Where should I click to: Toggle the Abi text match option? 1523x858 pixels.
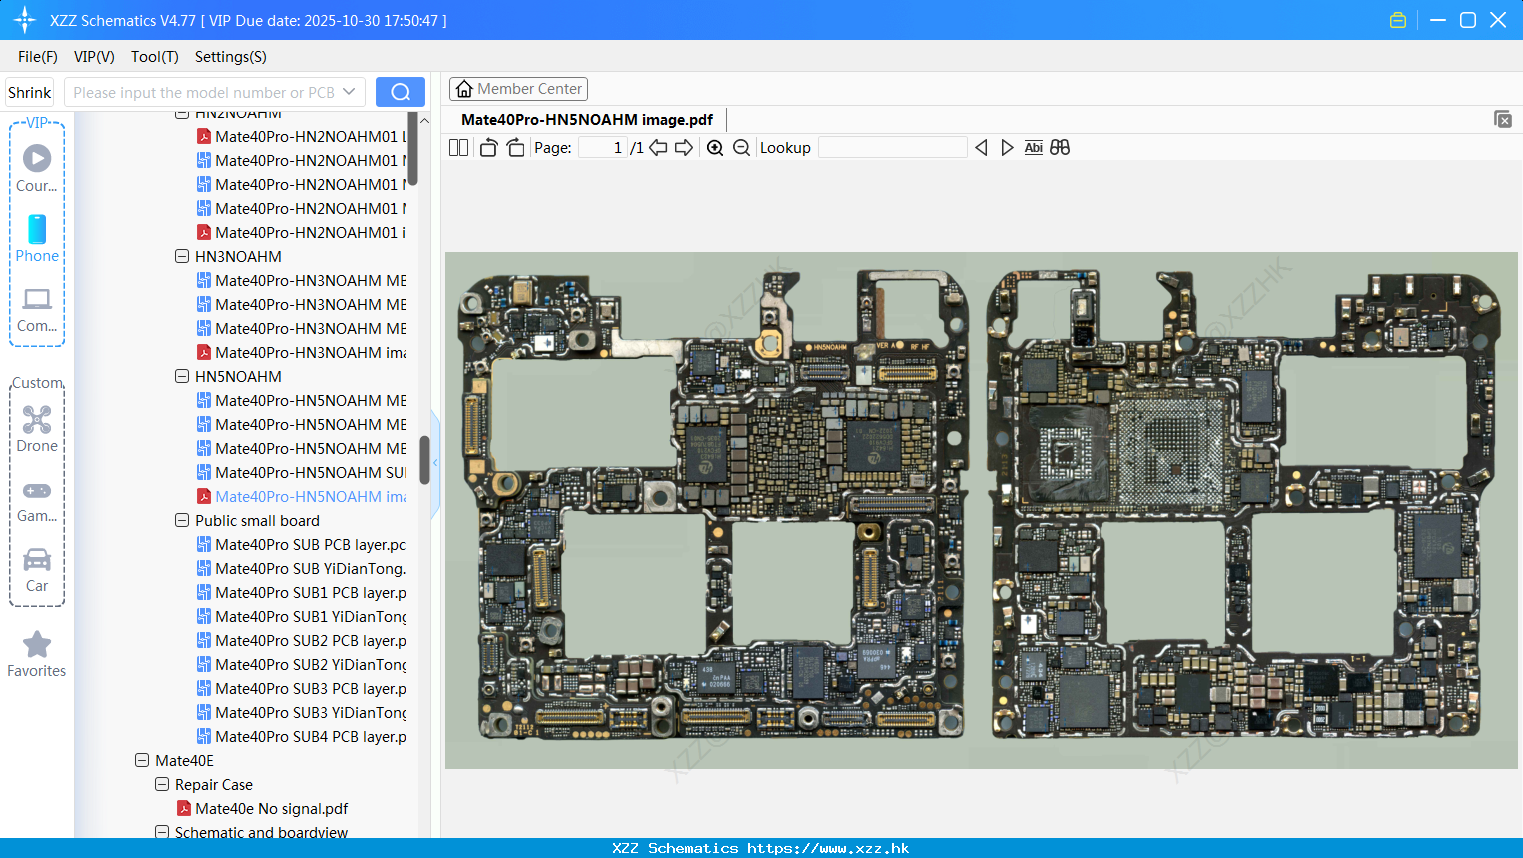[x=1034, y=148]
